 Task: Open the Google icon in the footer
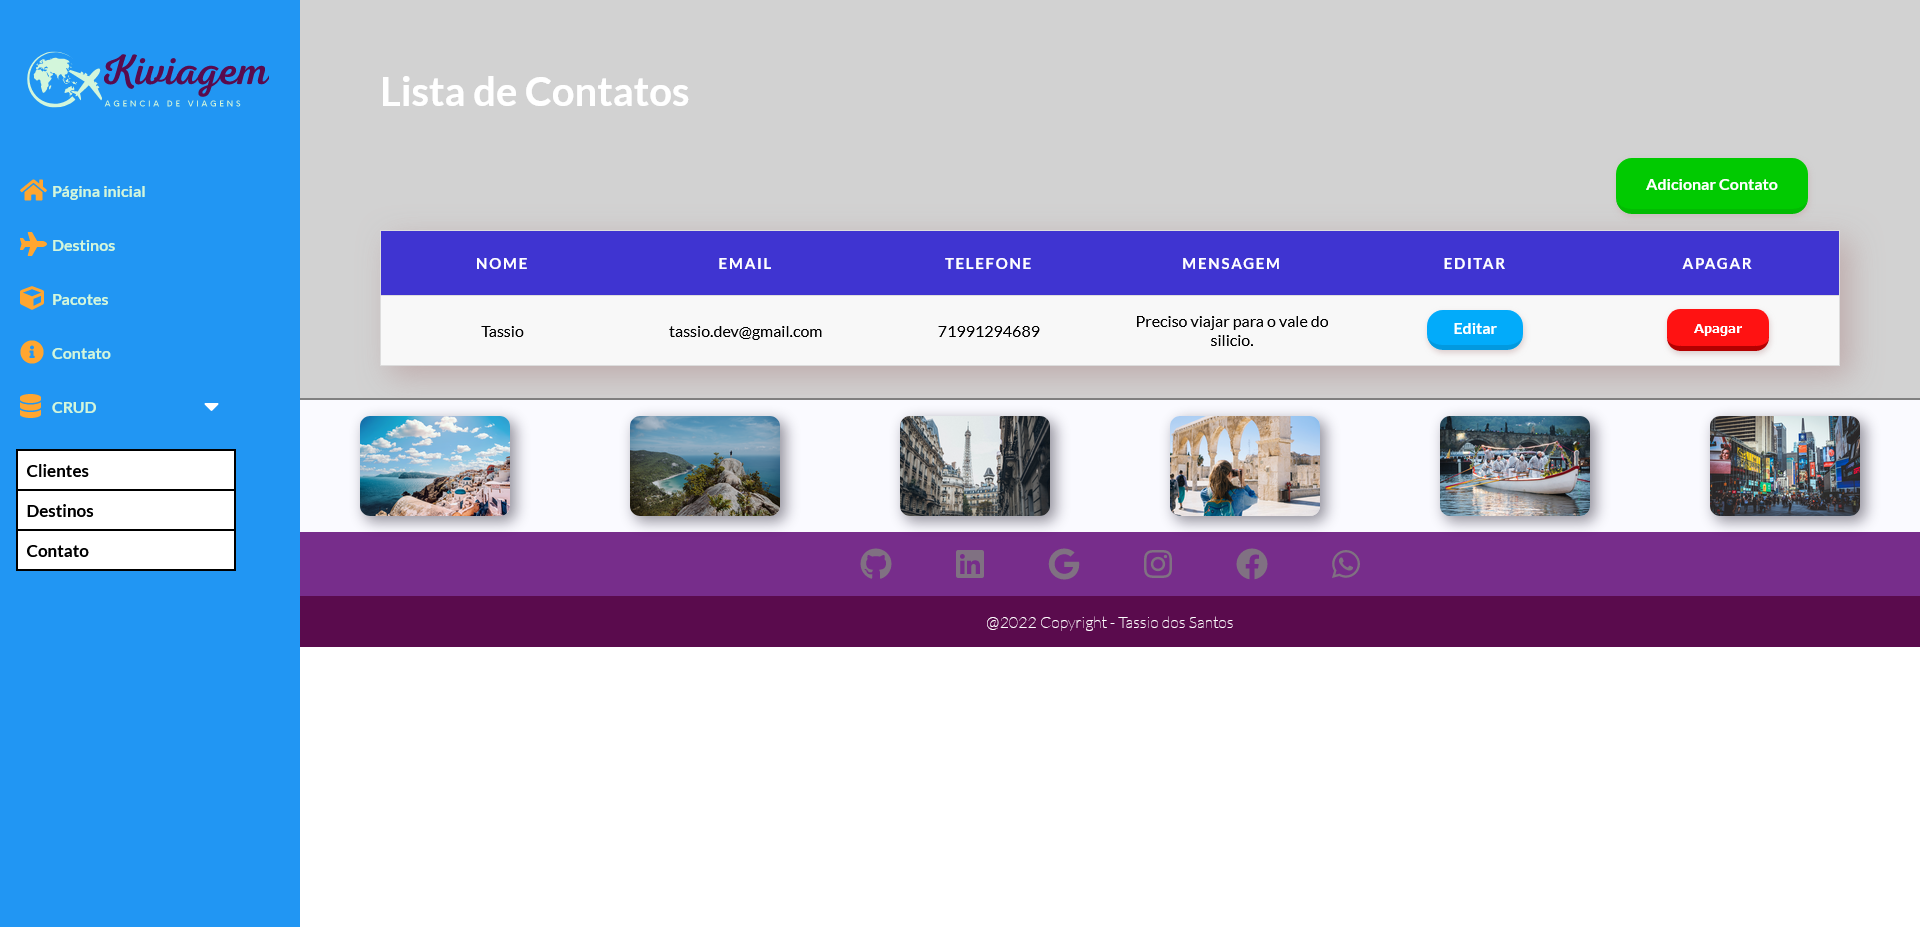pyautogui.click(x=1063, y=563)
